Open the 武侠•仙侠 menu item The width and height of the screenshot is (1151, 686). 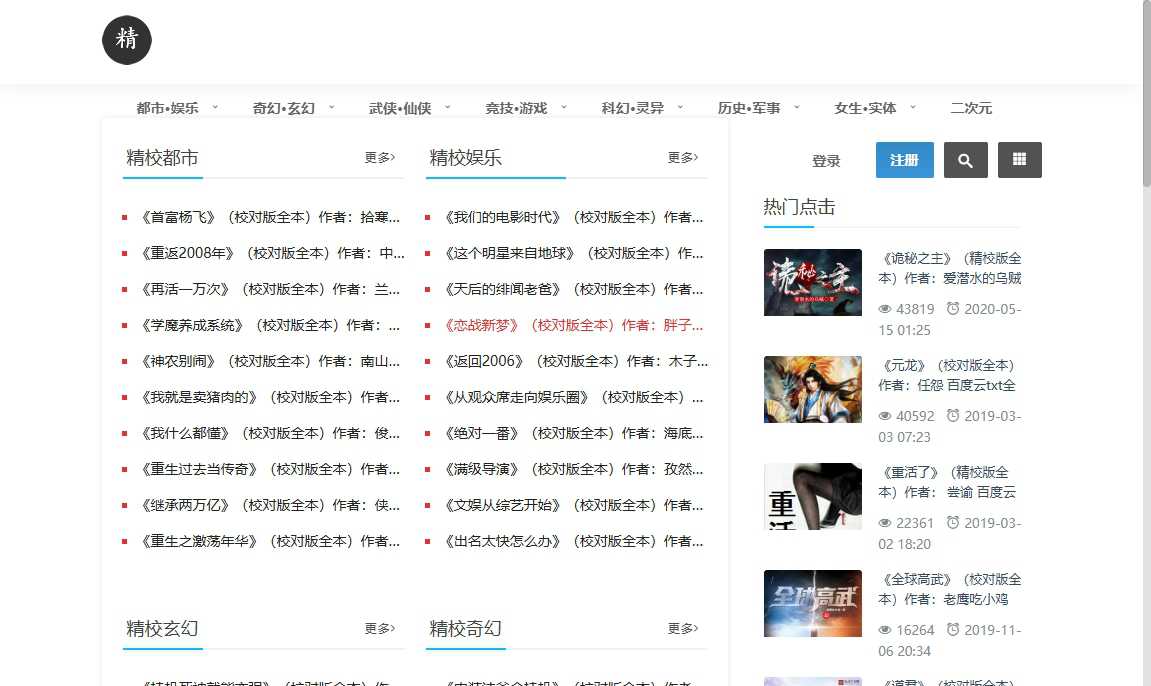[400, 108]
